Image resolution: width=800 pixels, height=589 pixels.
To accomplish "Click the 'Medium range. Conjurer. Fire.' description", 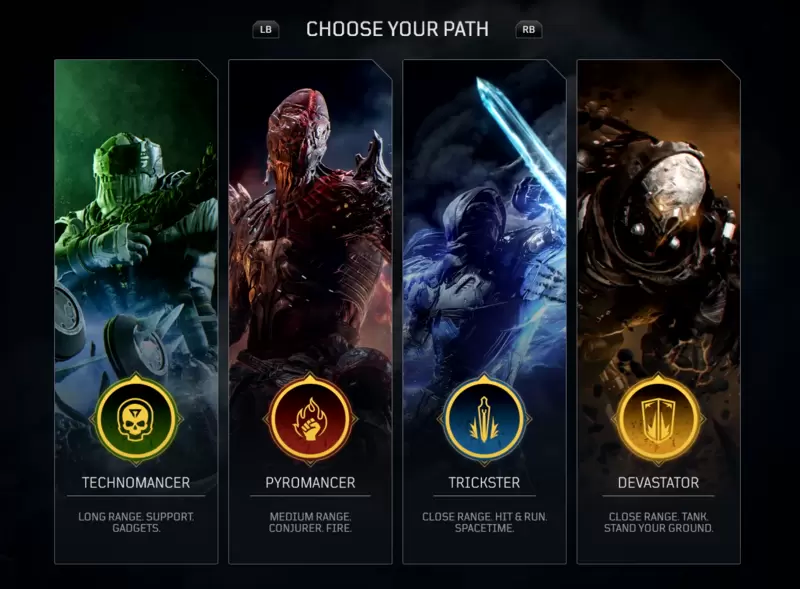I will pyautogui.click(x=310, y=522).
